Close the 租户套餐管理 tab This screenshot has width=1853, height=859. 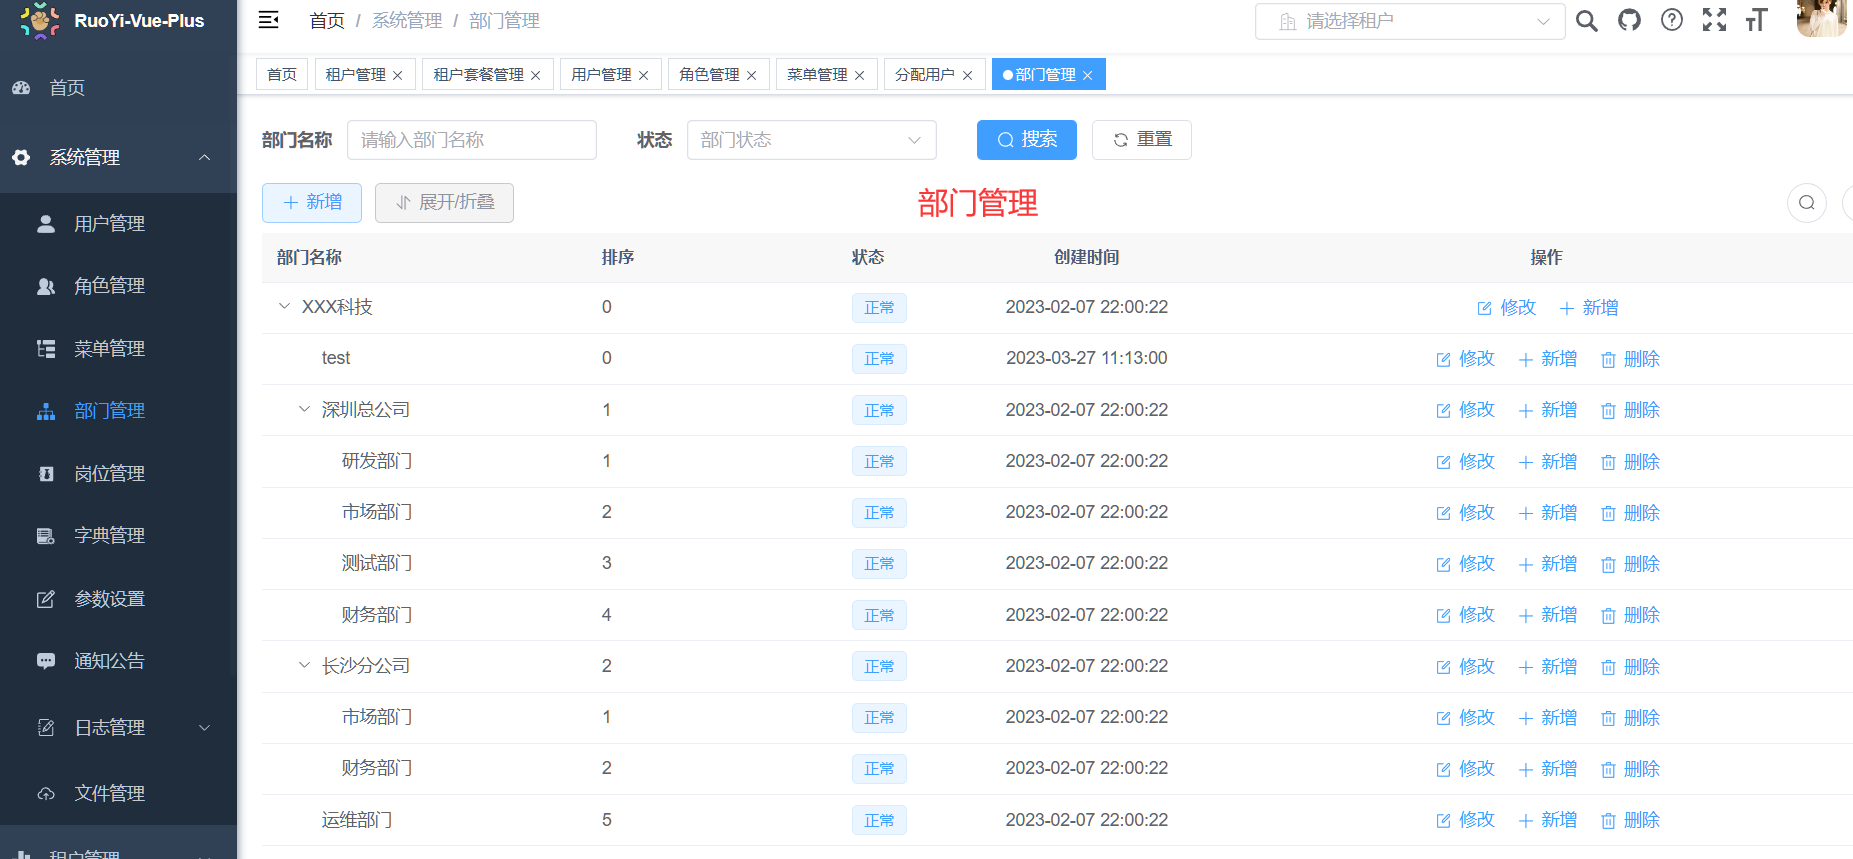(535, 76)
